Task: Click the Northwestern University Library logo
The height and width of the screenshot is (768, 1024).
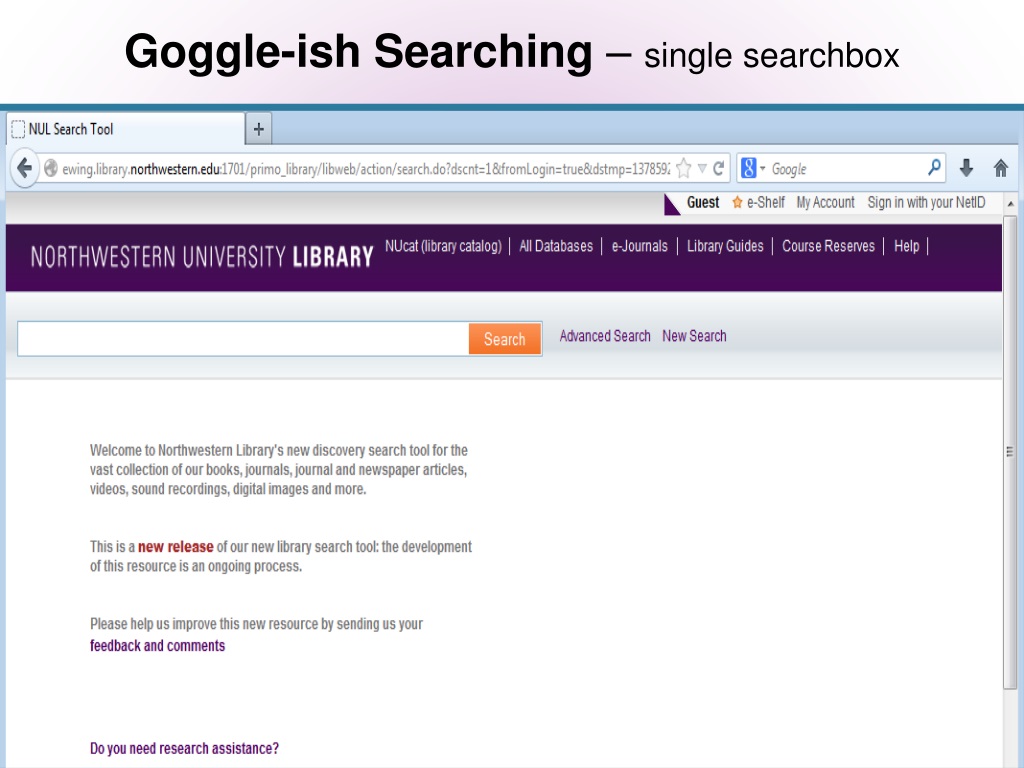Action: tap(202, 257)
